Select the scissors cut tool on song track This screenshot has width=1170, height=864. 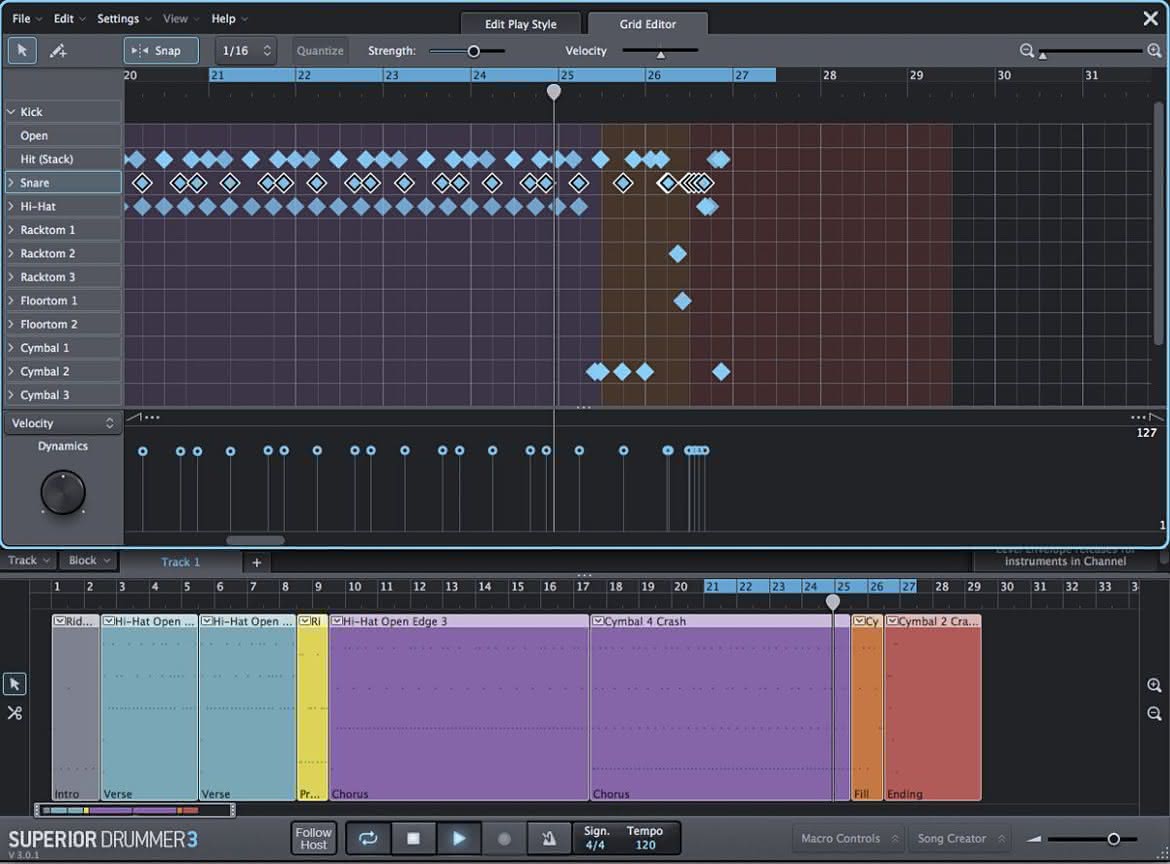15,713
